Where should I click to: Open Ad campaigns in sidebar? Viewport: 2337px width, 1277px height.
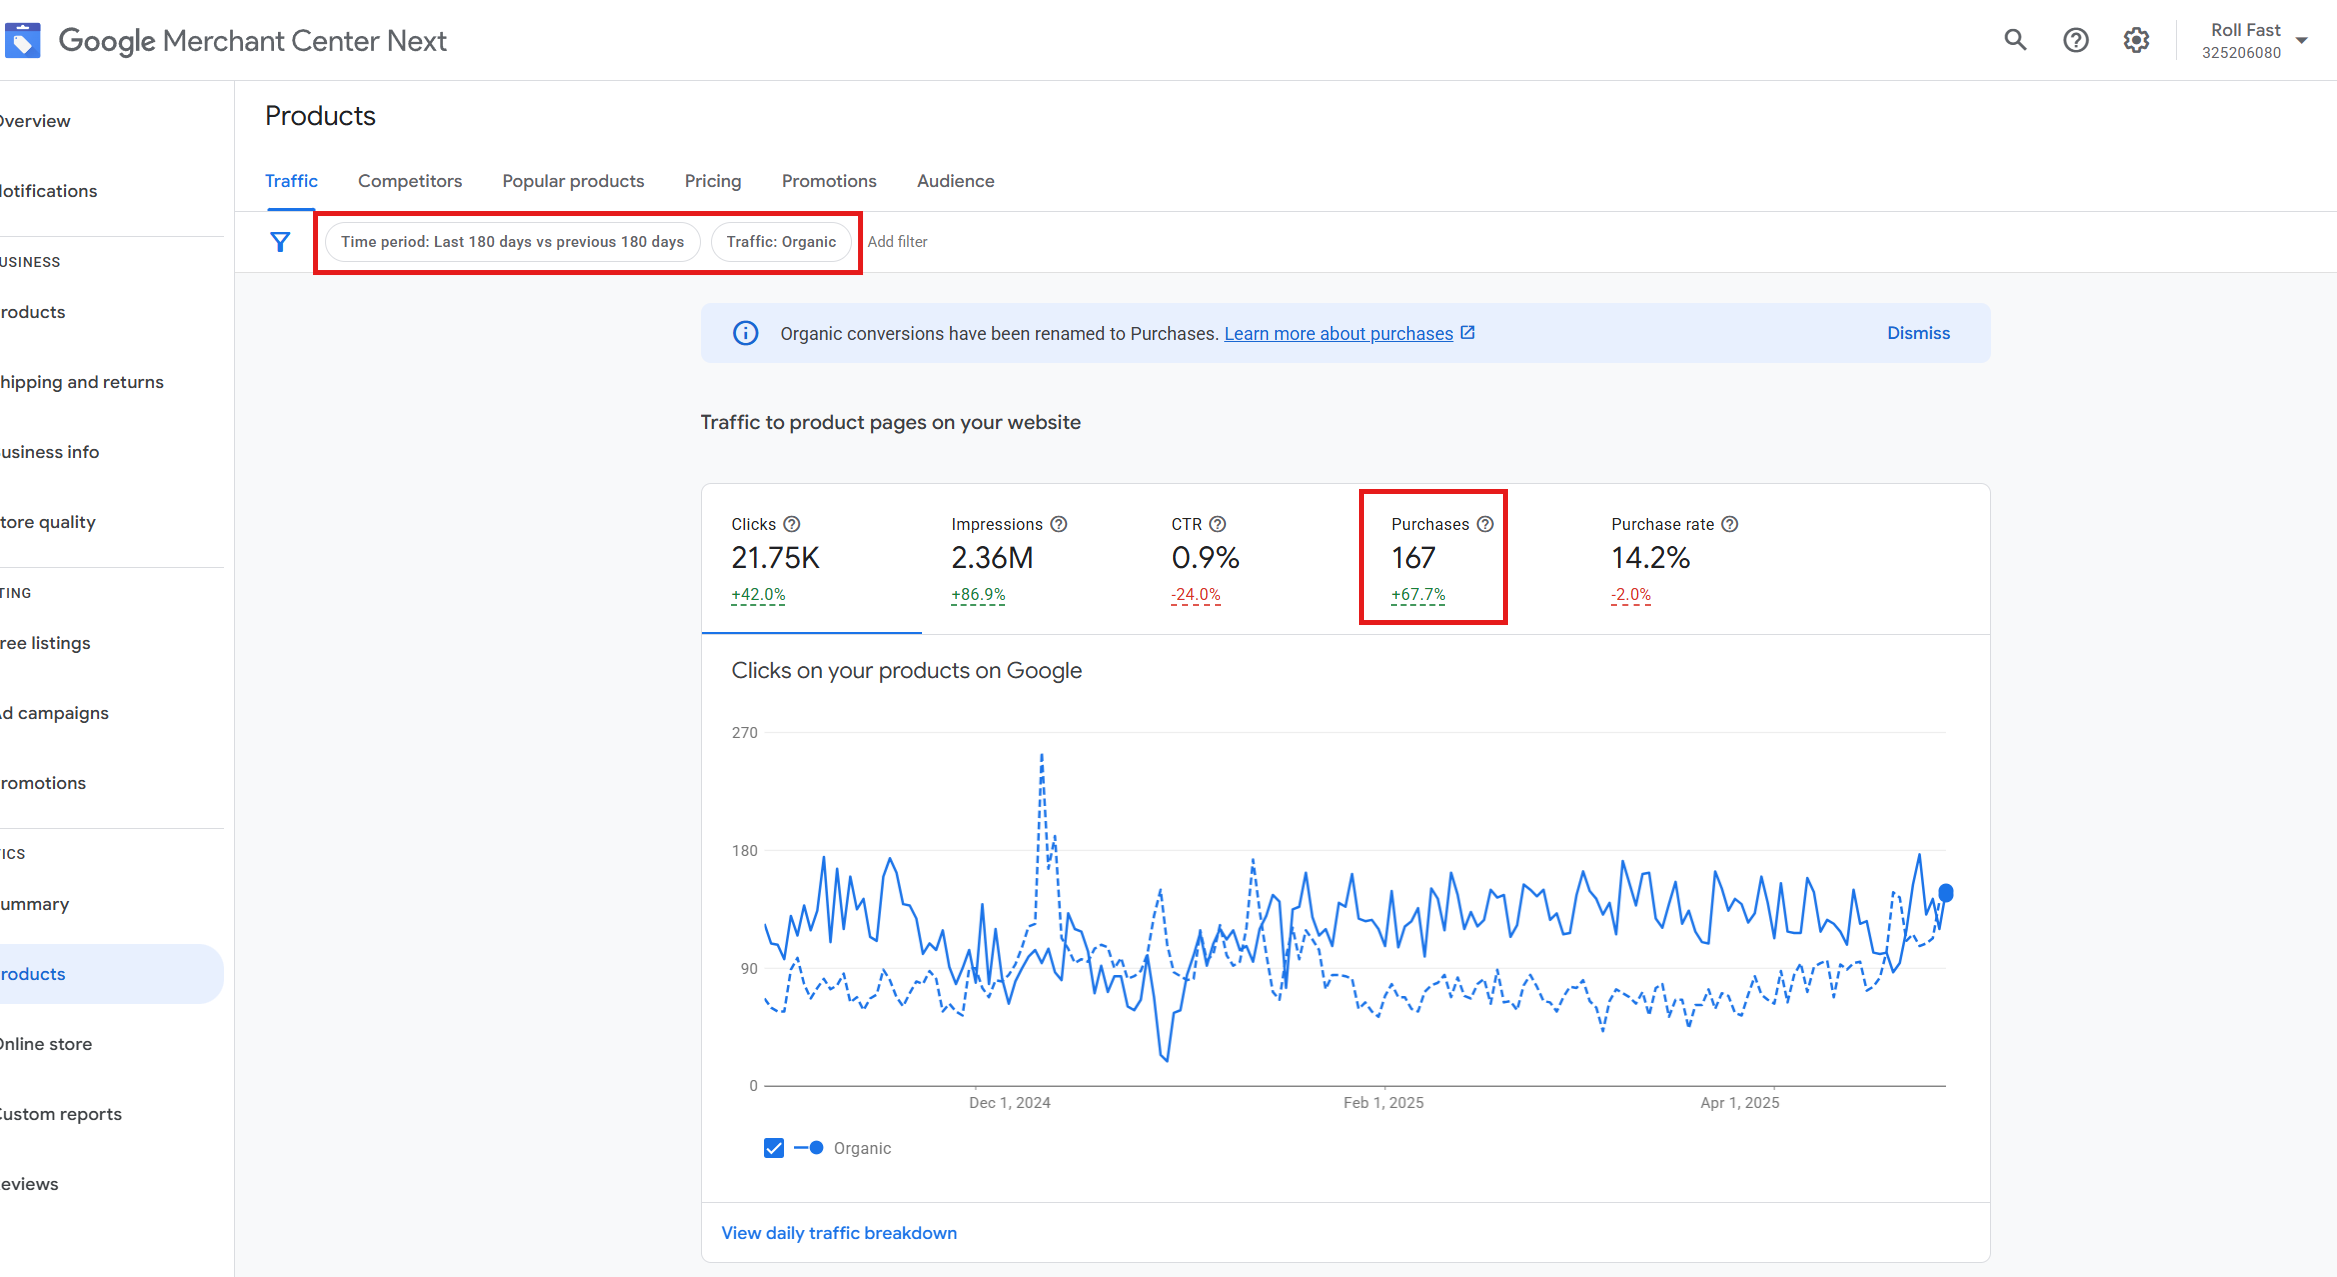112,713
